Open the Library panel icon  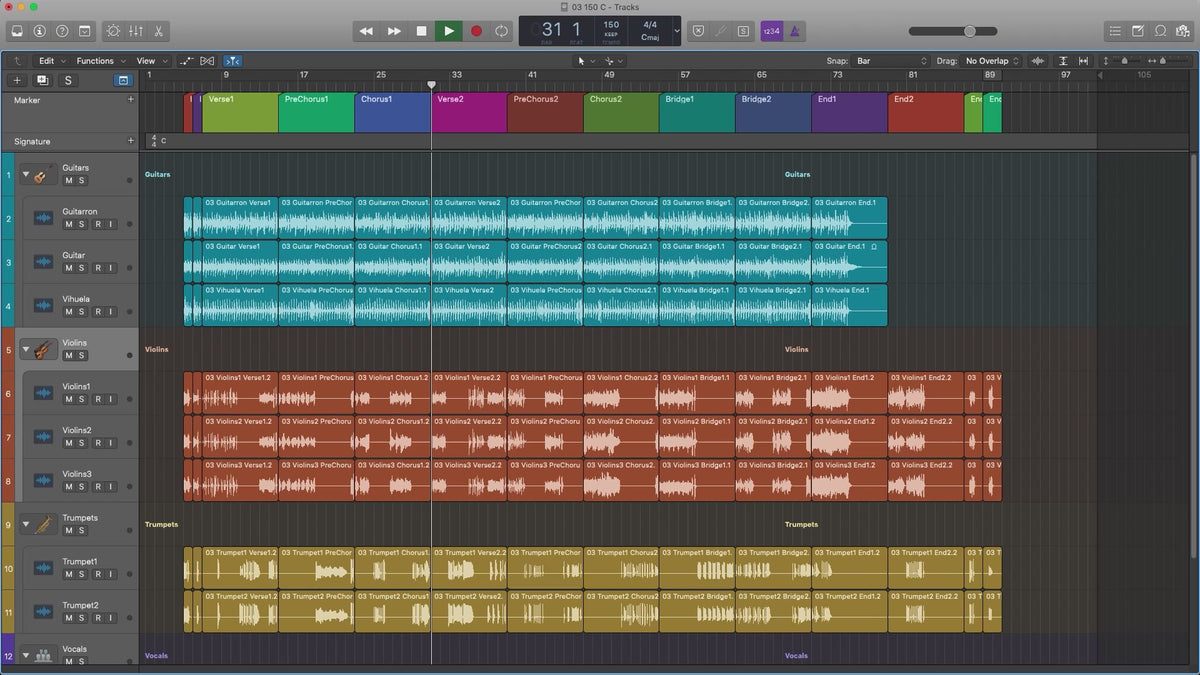(x=18, y=31)
